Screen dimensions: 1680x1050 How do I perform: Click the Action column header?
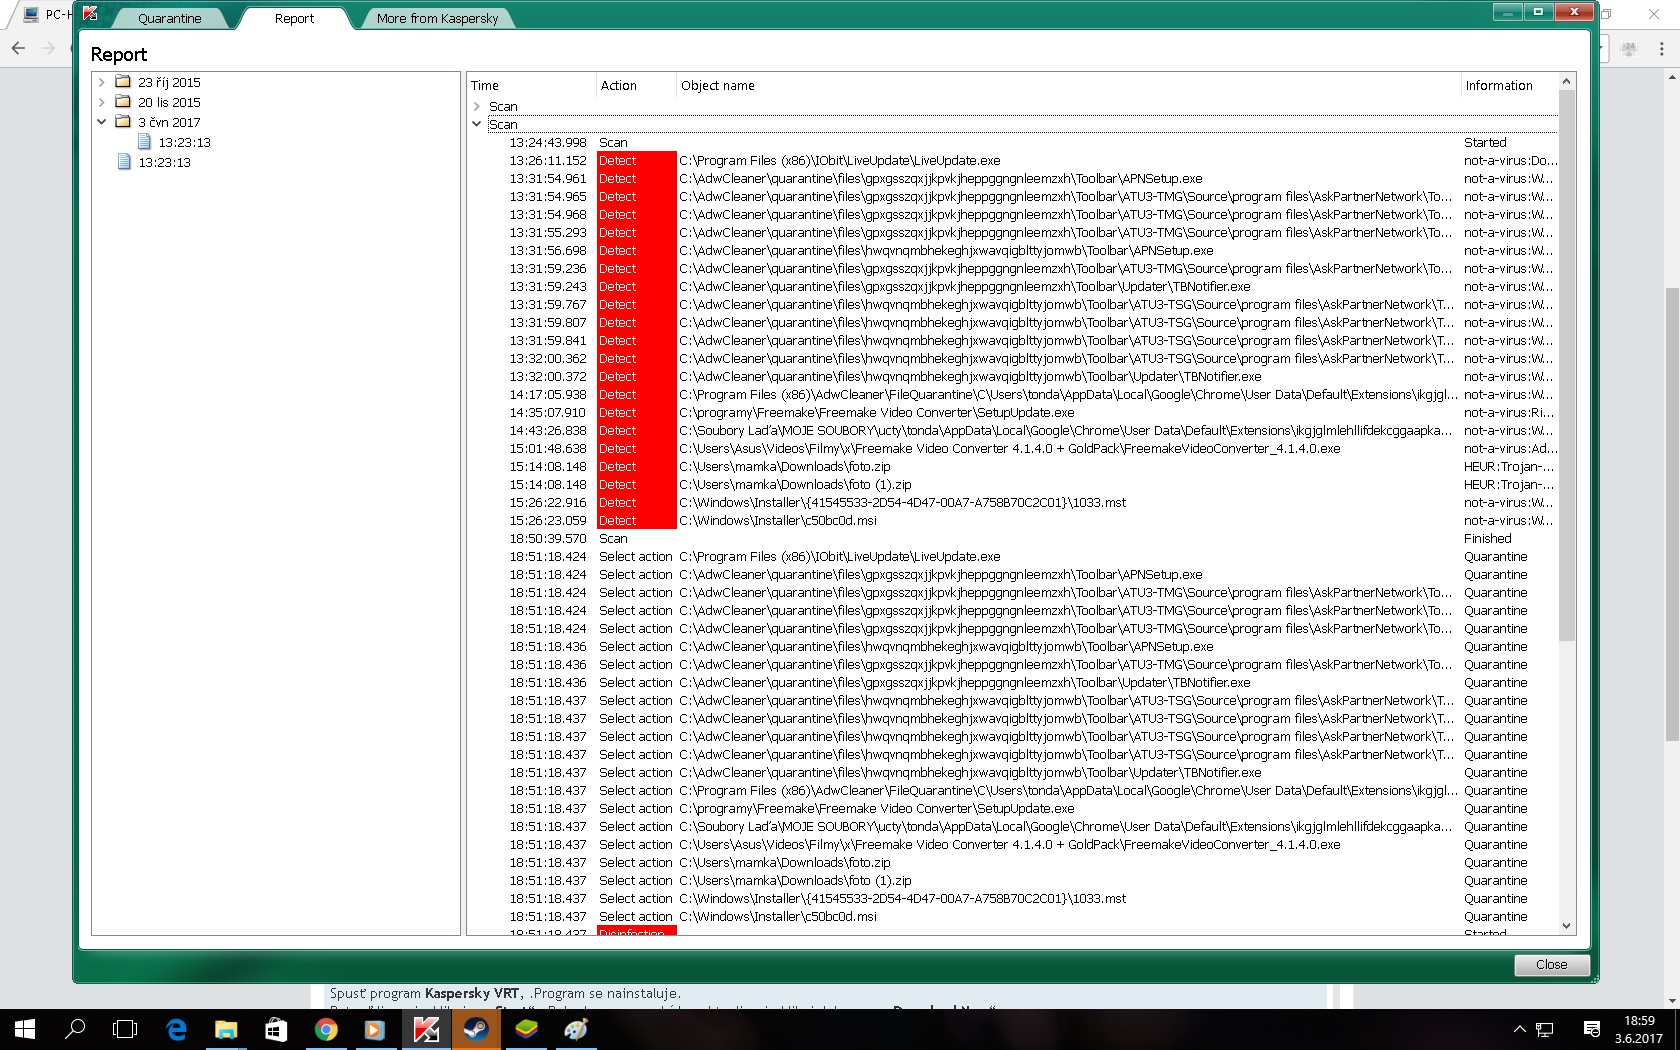(x=636, y=86)
